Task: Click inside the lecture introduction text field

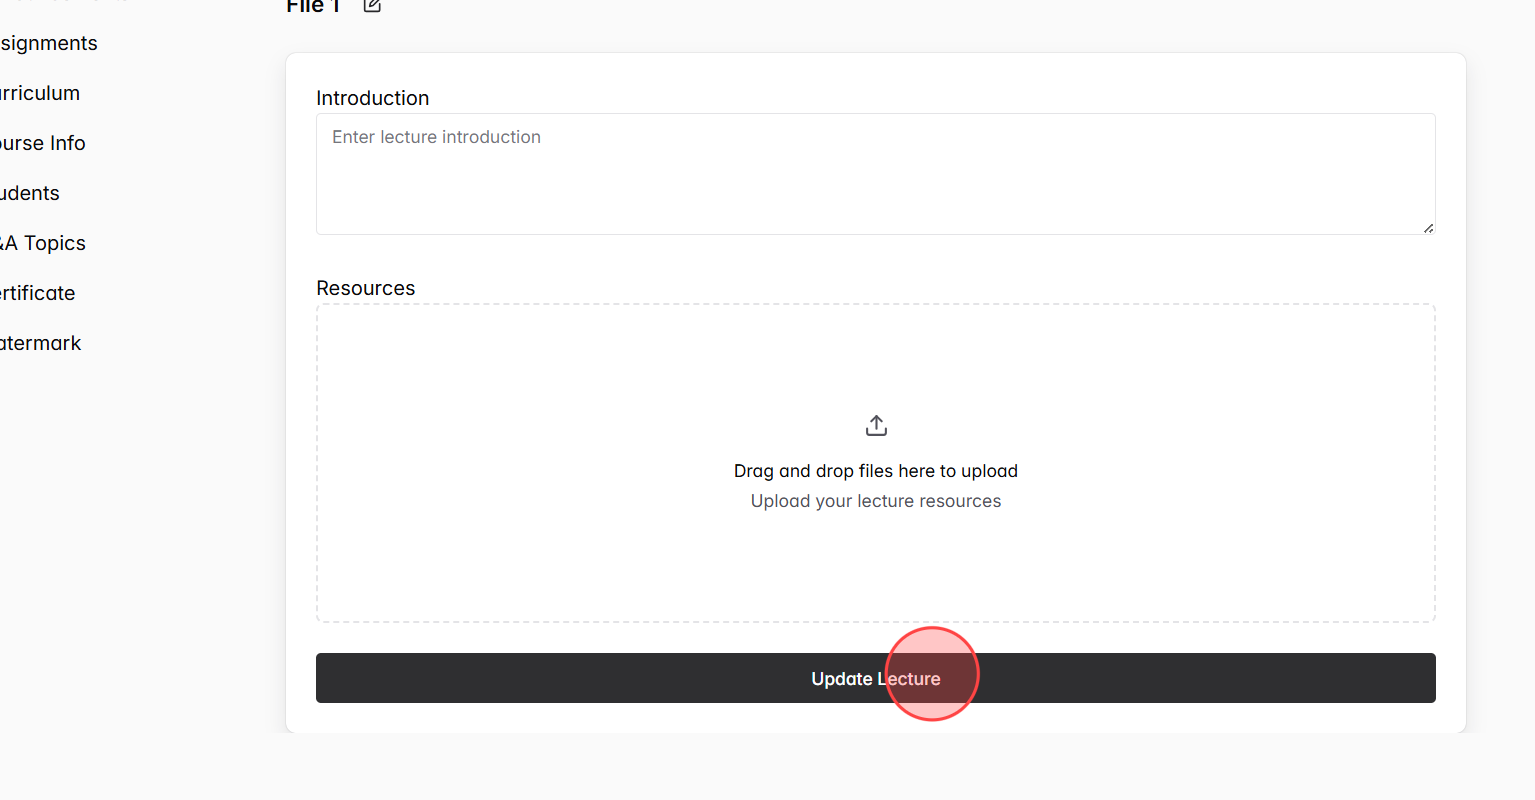Action: 875,175
